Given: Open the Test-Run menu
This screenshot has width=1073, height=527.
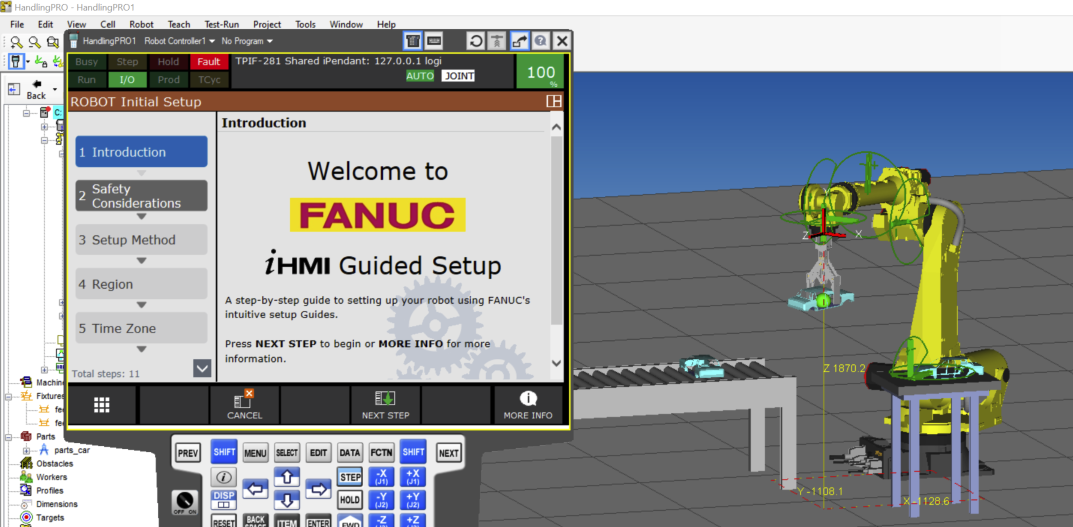Looking at the screenshot, I should (x=220, y=24).
